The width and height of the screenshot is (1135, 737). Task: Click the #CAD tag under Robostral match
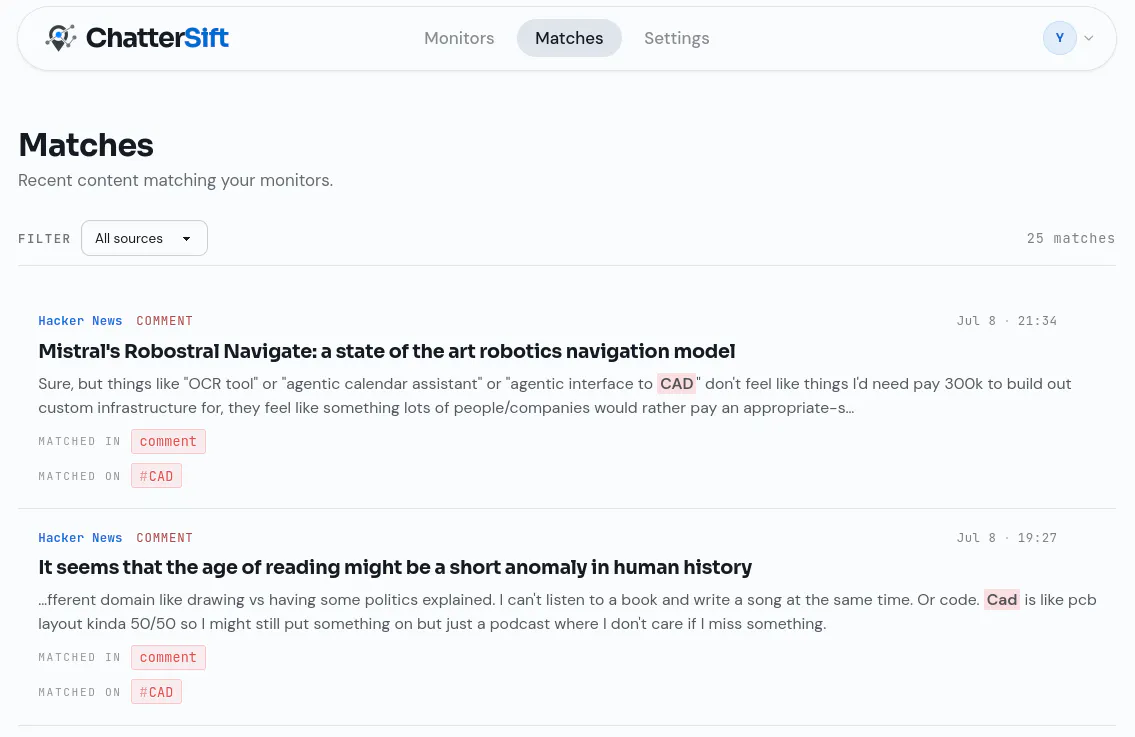pyautogui.click(x=156, y=476)
